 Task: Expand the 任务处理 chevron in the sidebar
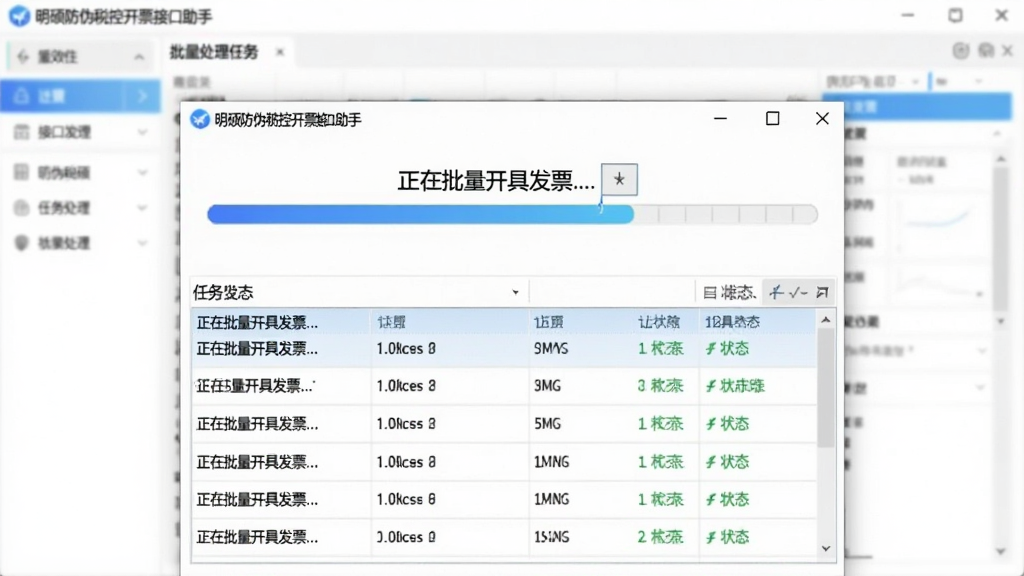[x=142, y=208]
